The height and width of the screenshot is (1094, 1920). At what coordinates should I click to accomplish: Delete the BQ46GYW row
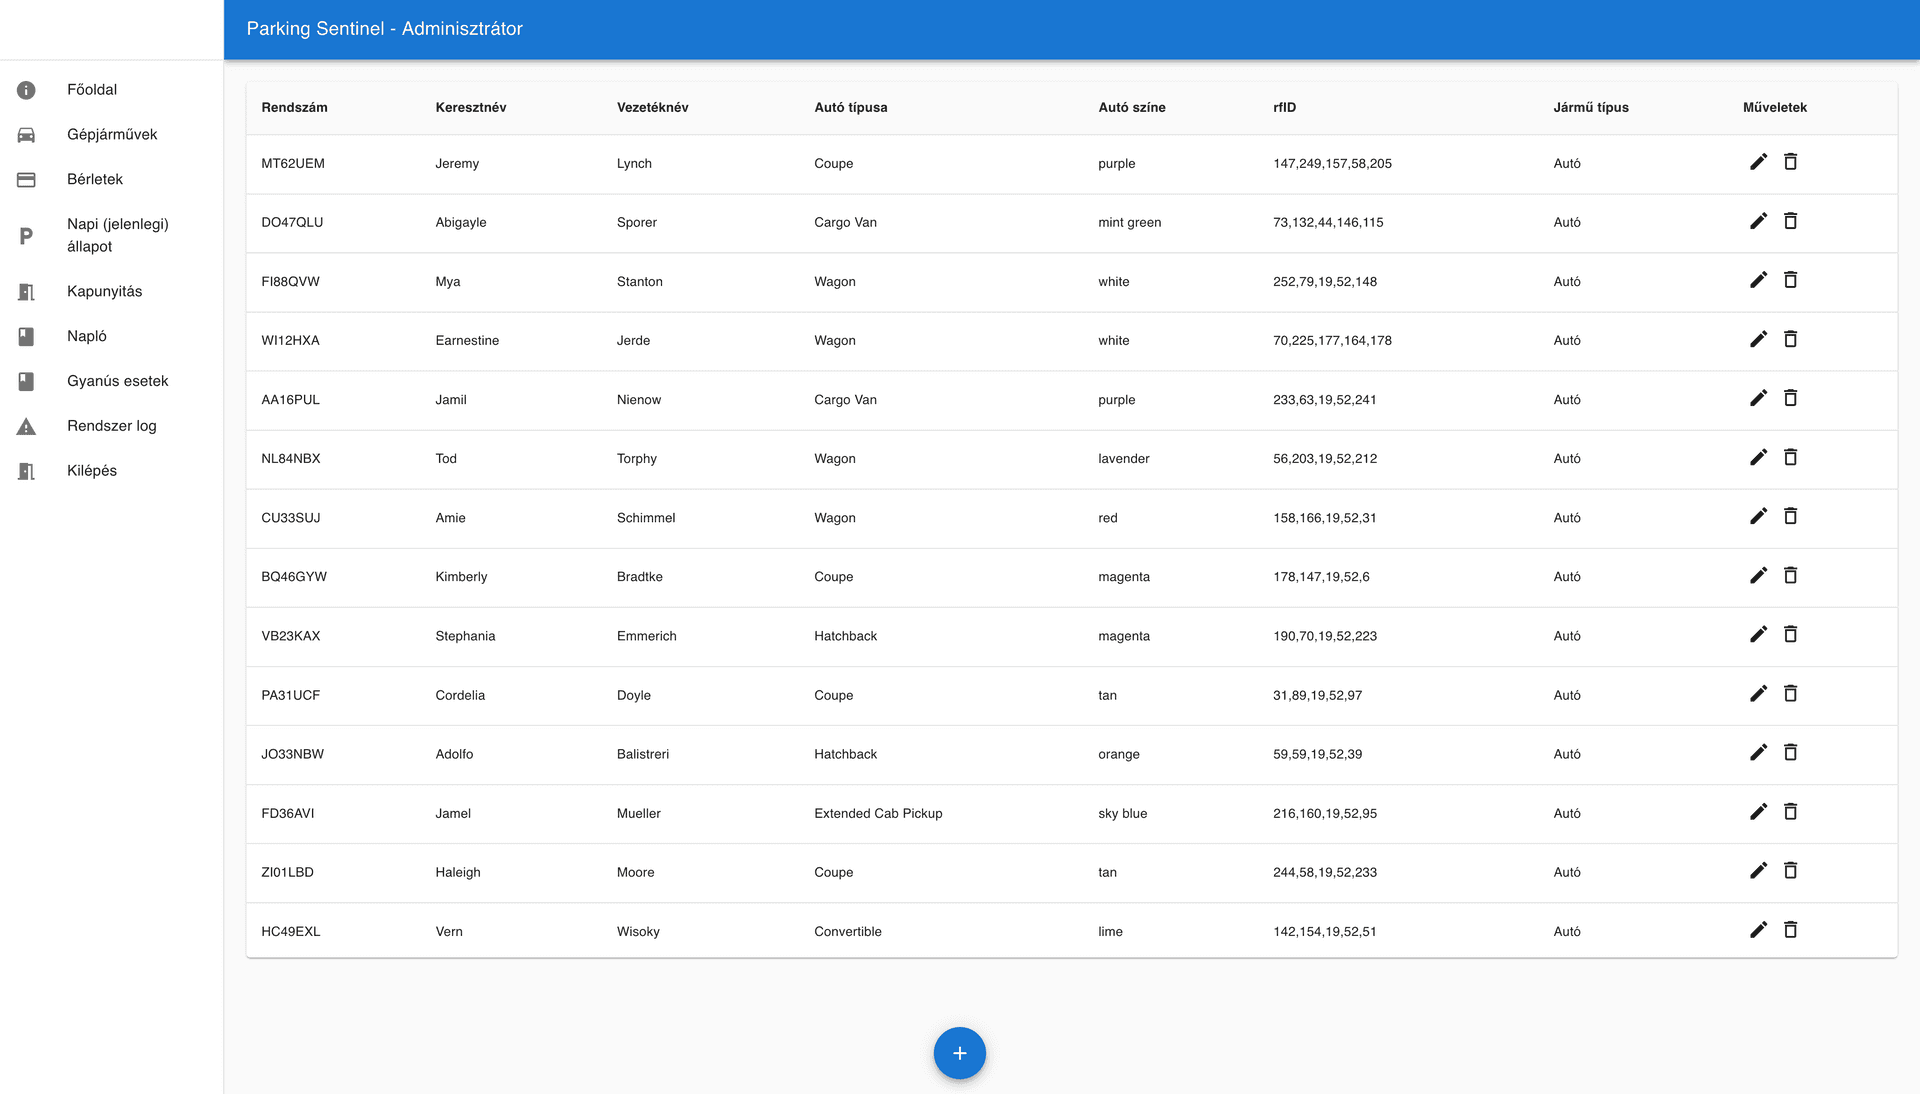coord(1791,575)
